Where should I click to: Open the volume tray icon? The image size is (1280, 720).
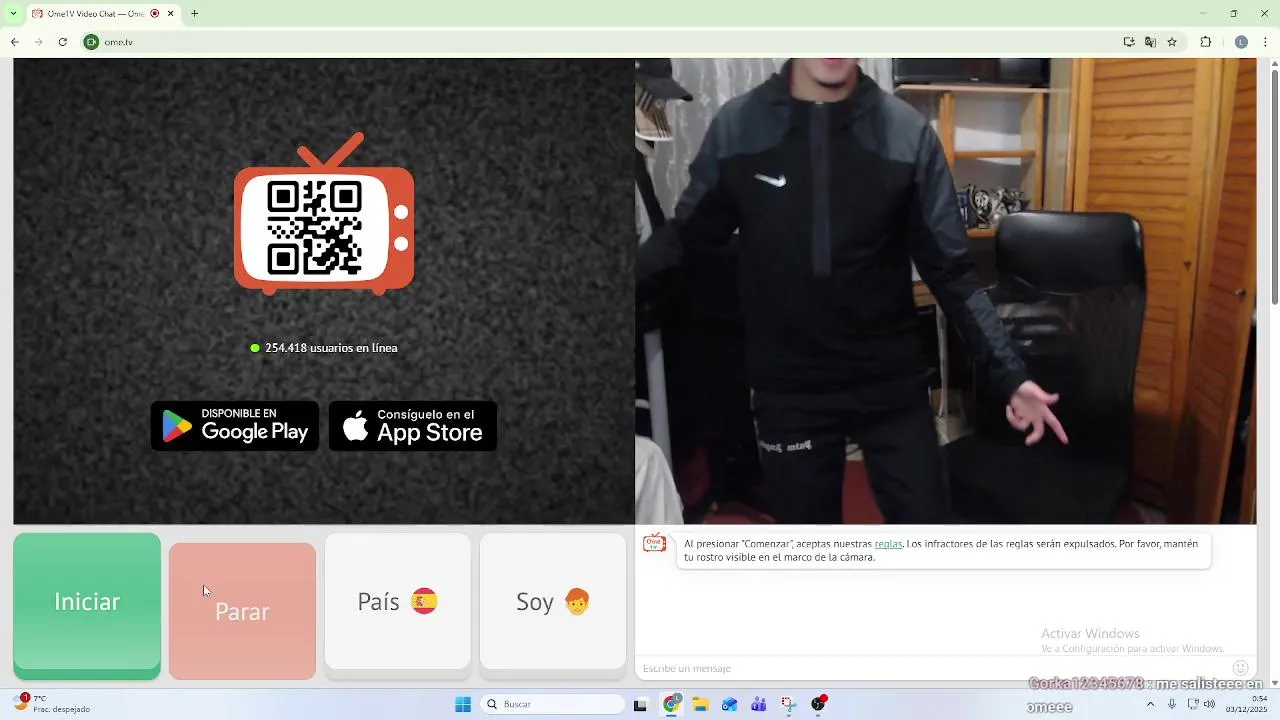[1209, 704]
